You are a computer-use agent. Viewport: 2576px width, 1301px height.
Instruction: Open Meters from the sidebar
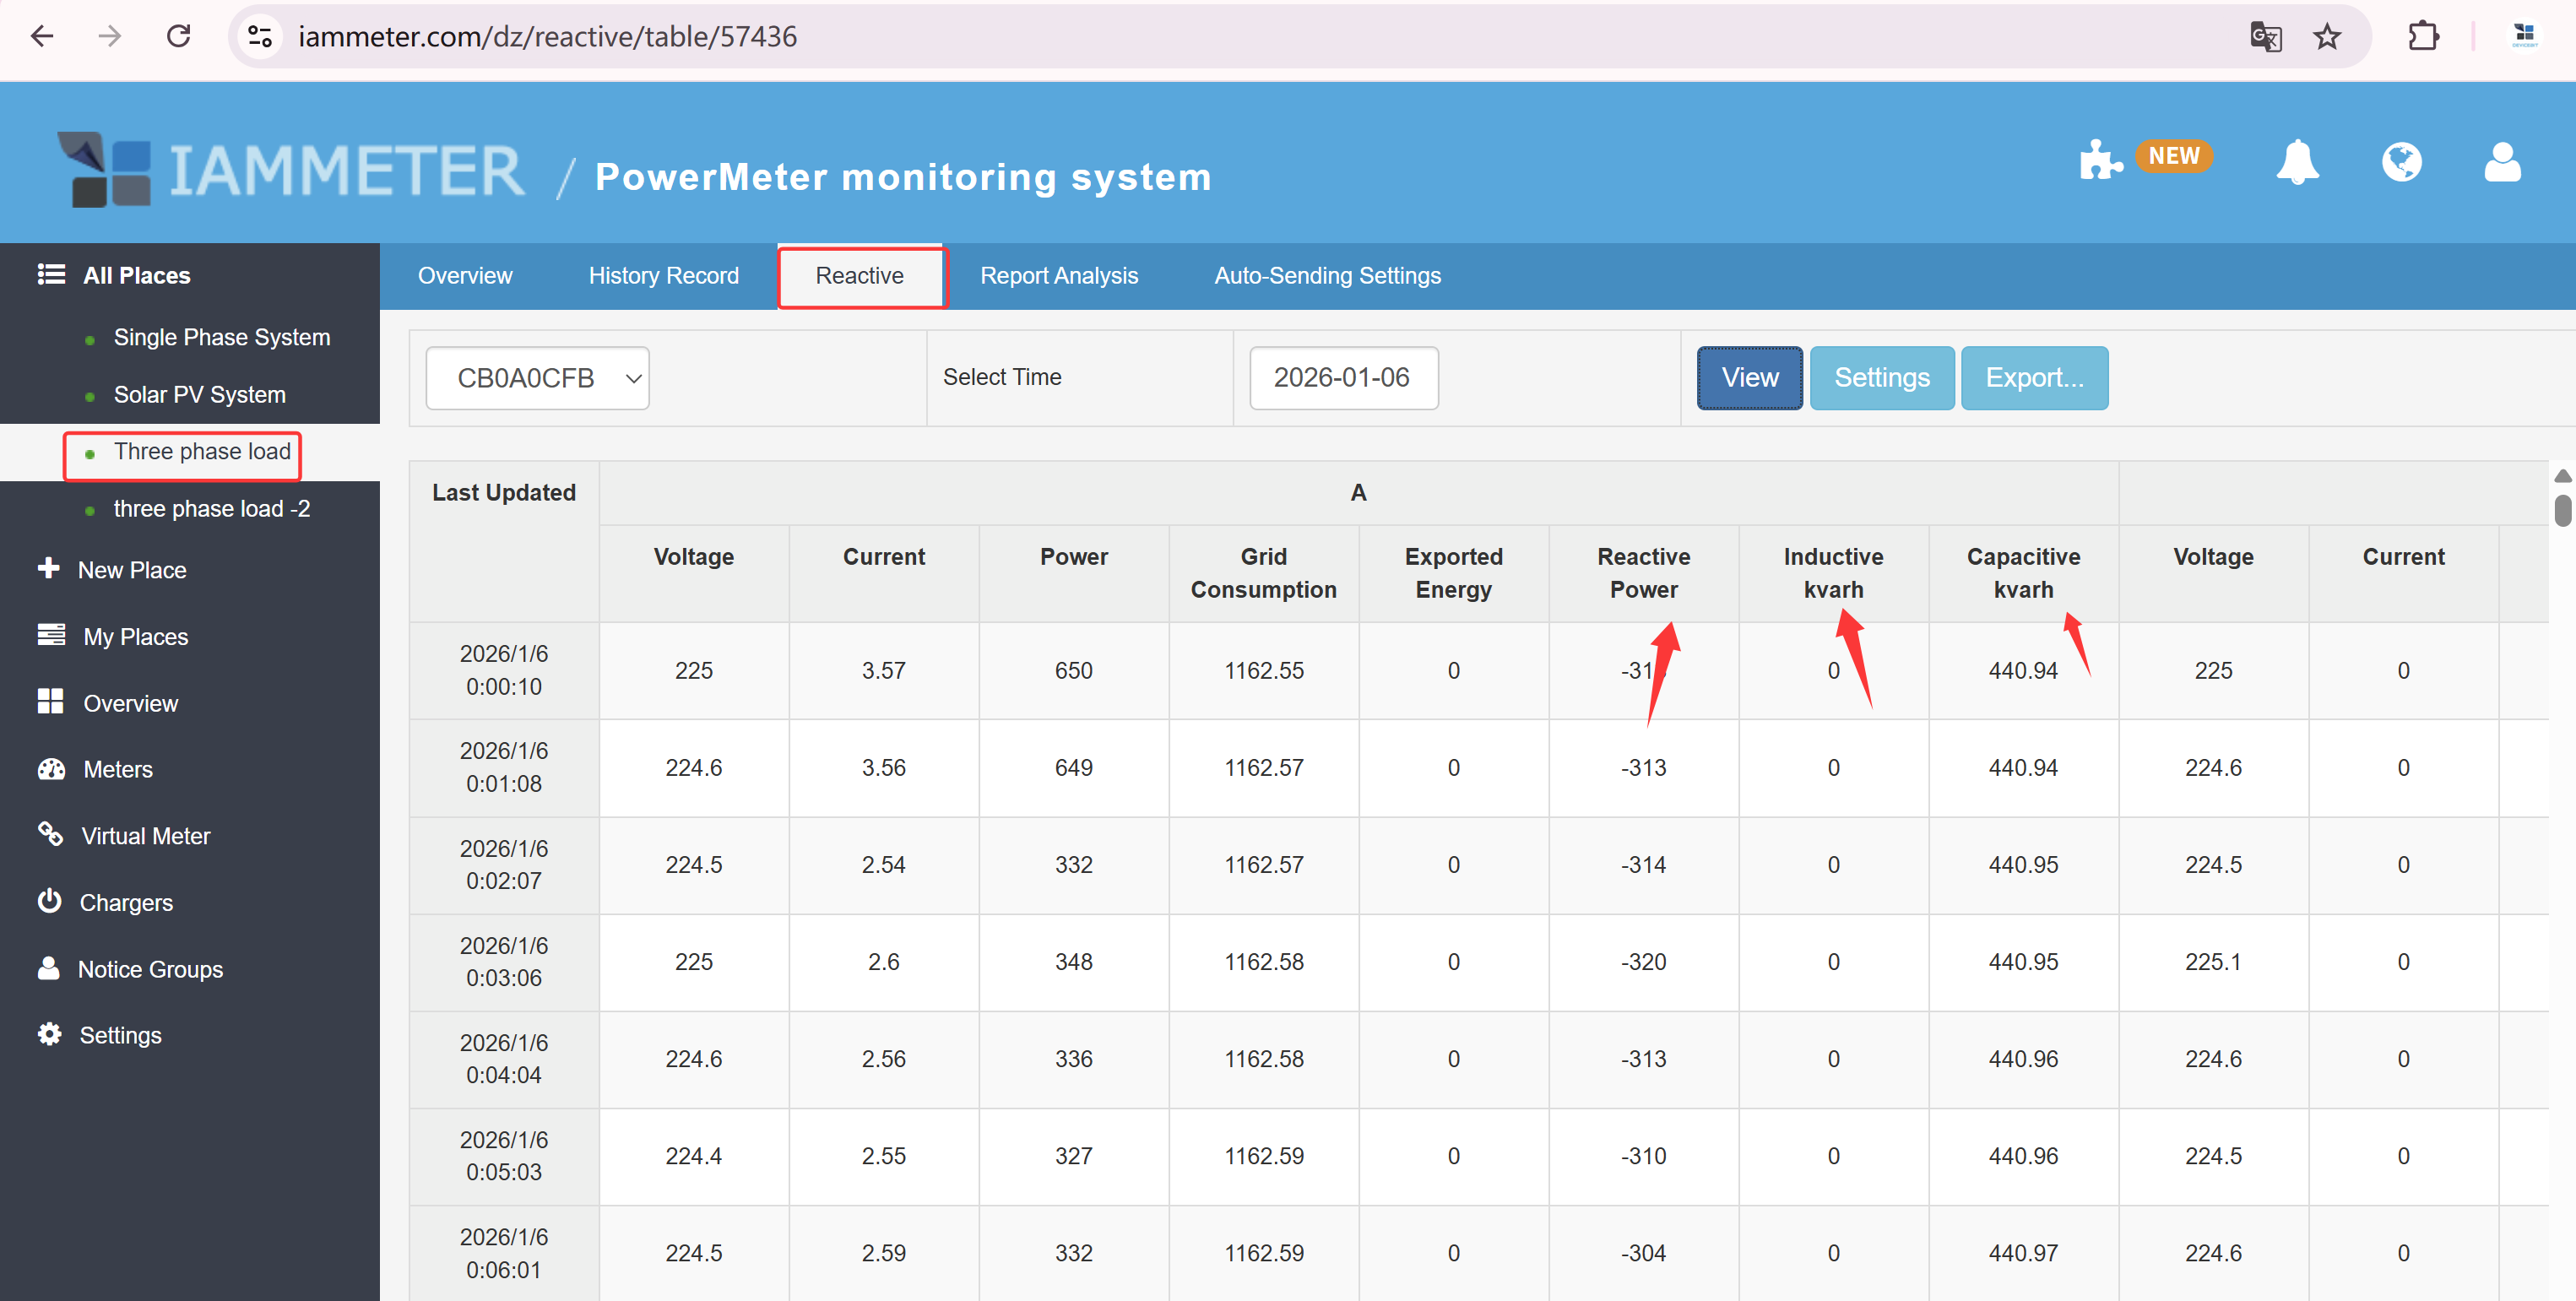click(120, 768)
